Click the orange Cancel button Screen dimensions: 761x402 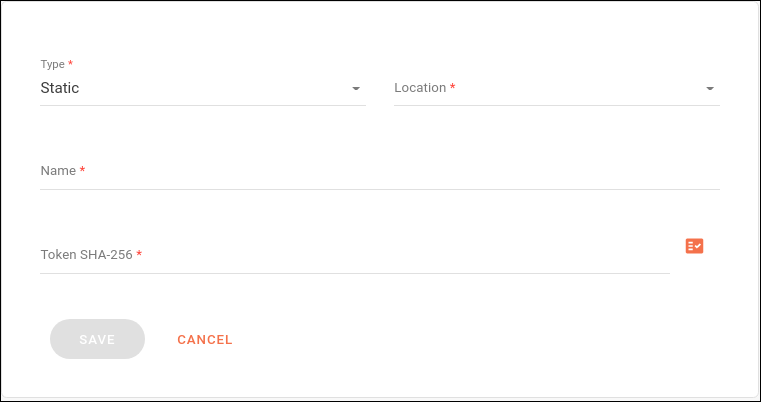205,340
